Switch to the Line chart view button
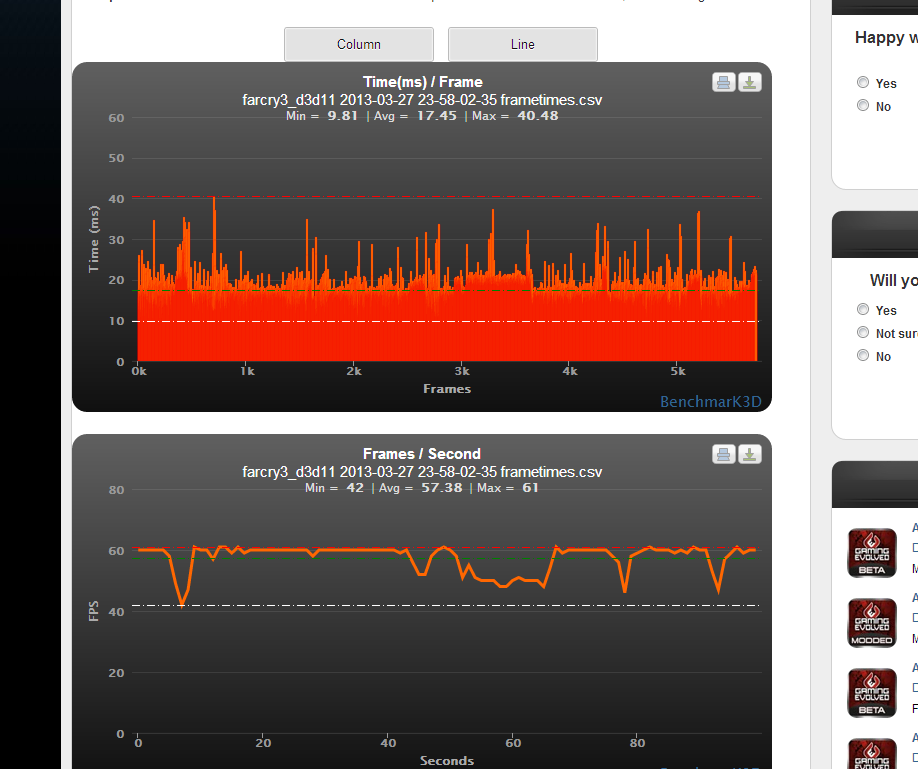918x769 pixels. 523,44
